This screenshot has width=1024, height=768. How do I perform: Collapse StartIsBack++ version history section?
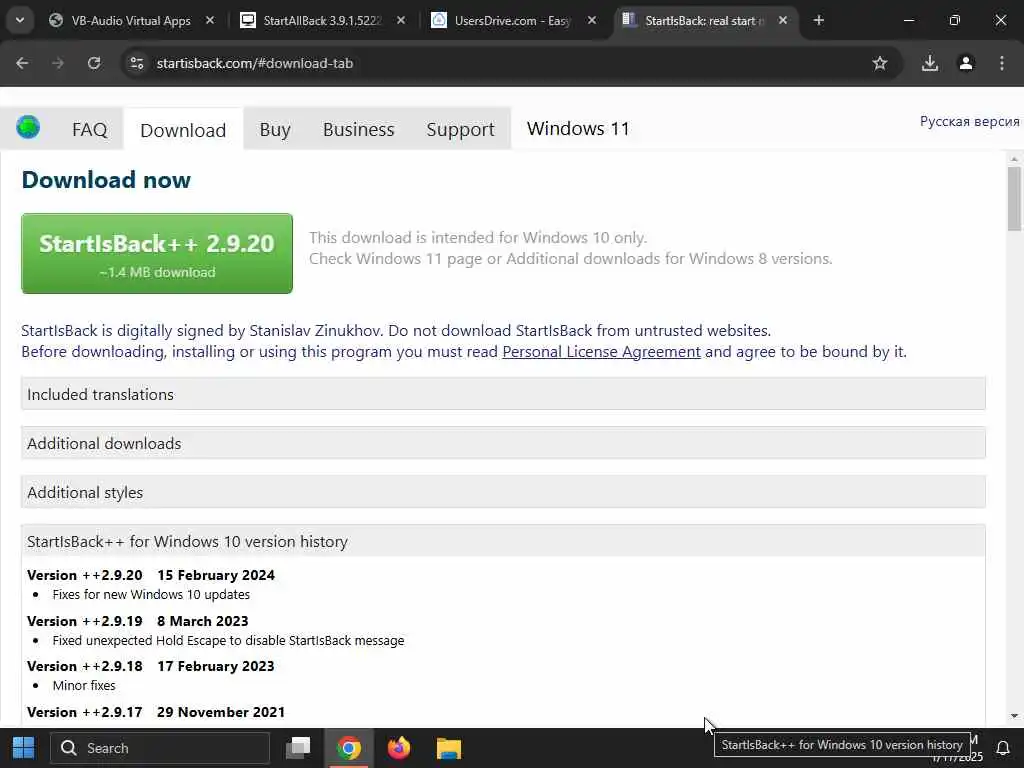pos(503,541)
